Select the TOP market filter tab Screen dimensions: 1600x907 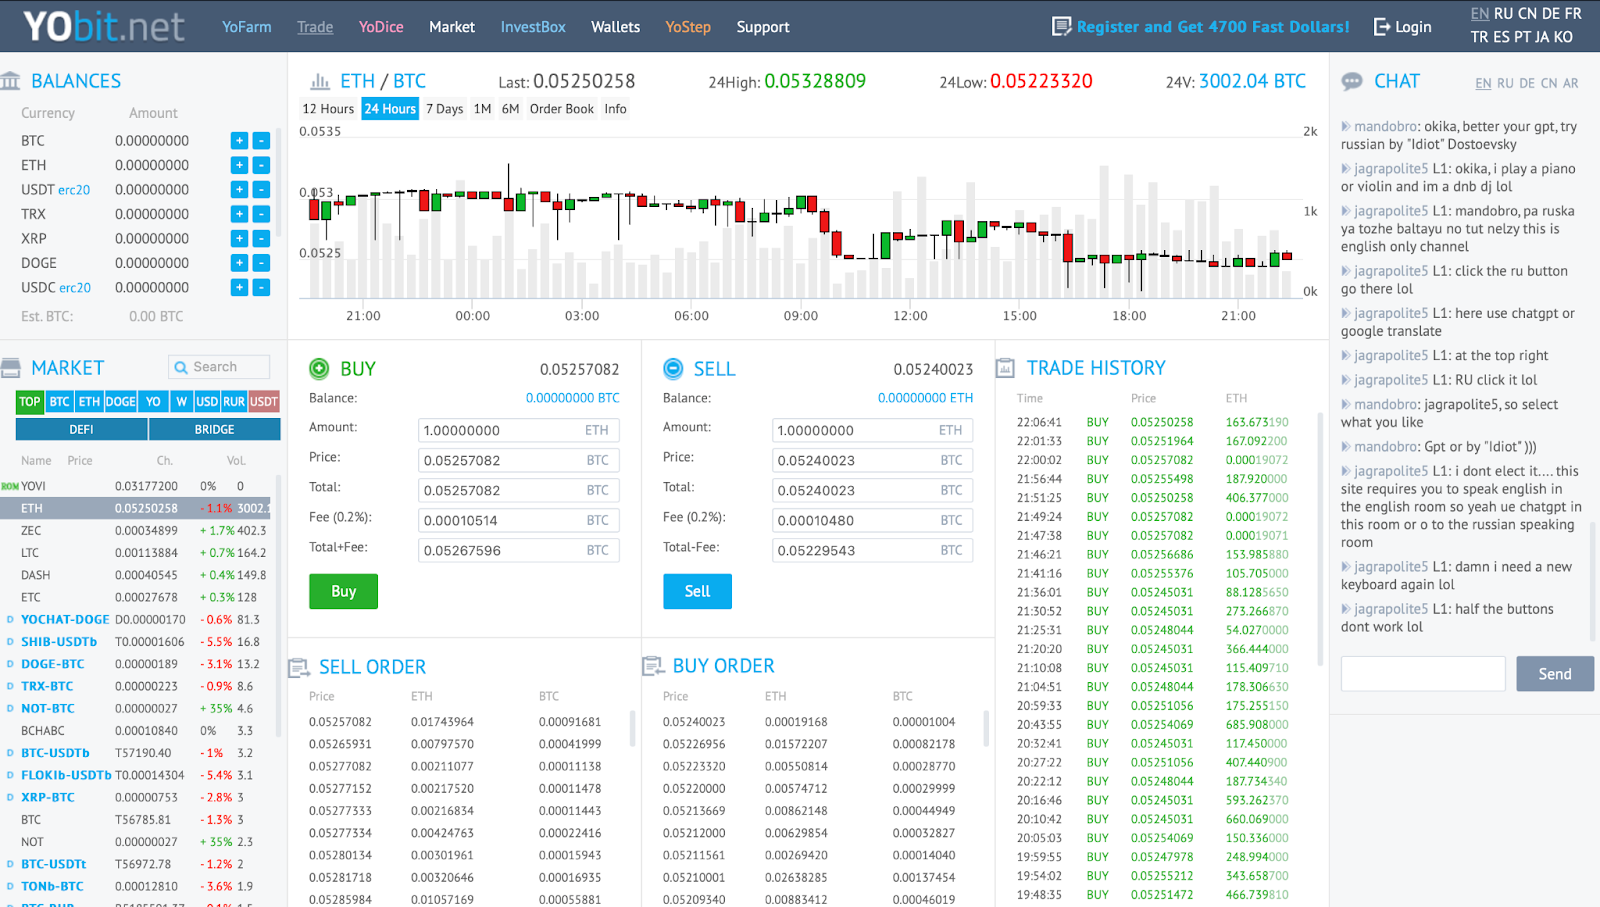(30, 402)
